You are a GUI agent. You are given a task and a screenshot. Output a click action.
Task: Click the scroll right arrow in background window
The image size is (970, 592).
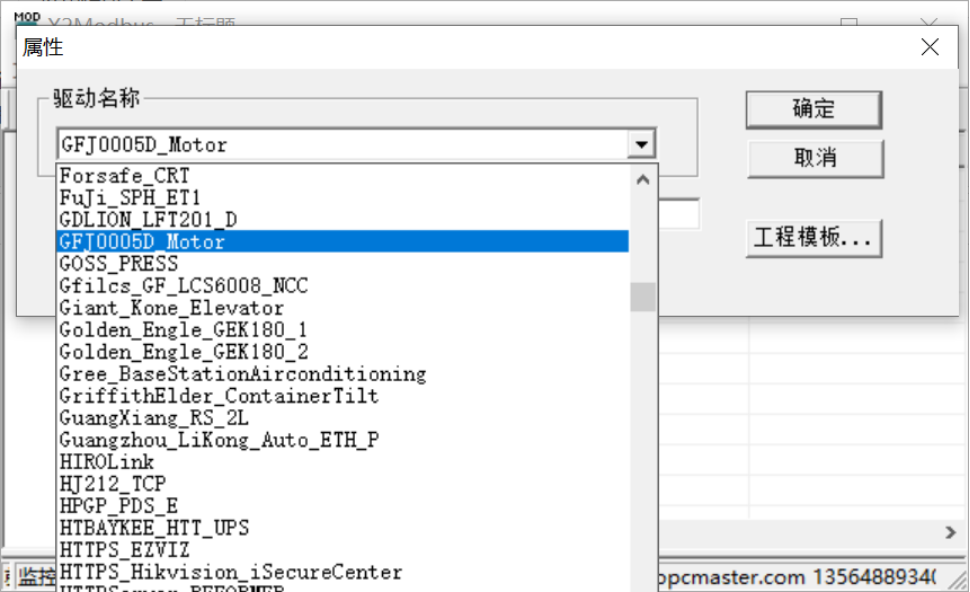[x=951, y=533]
